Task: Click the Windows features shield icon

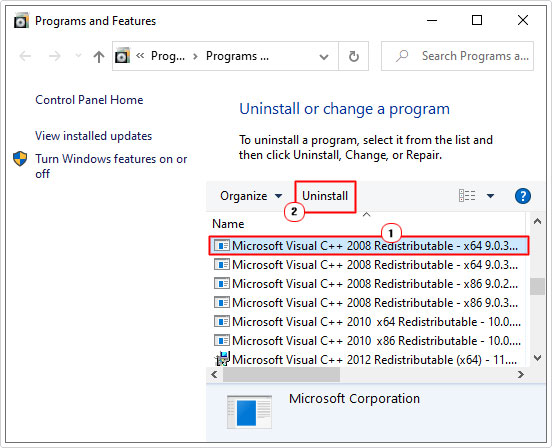Action: (x=20, y=159)
